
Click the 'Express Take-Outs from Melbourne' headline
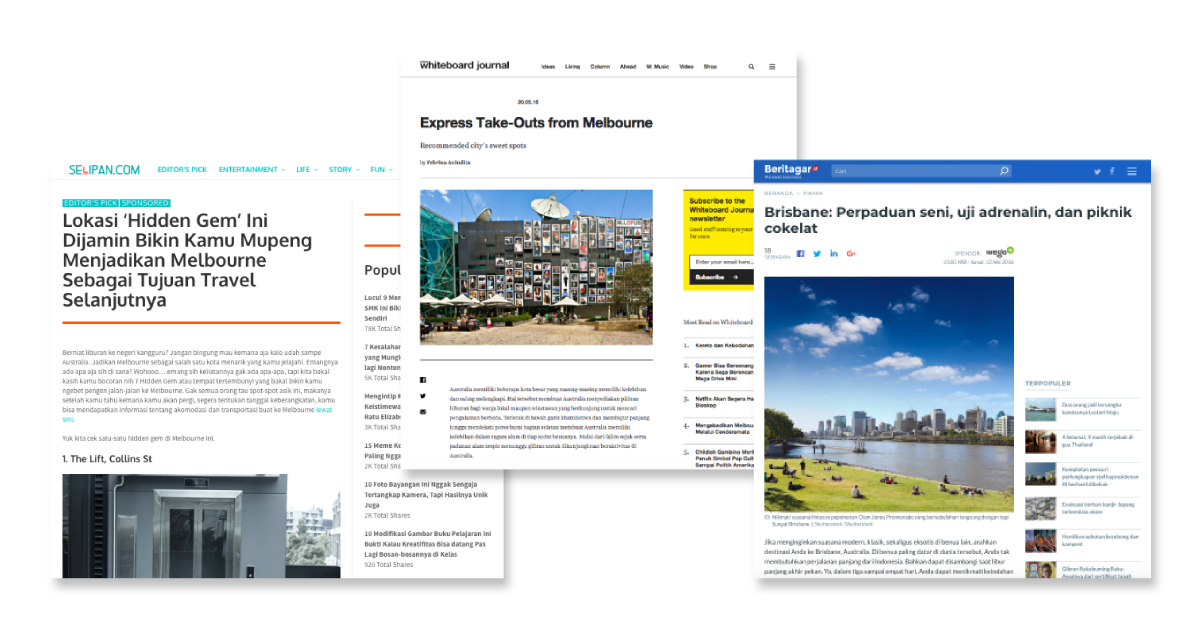click(536, 123)
